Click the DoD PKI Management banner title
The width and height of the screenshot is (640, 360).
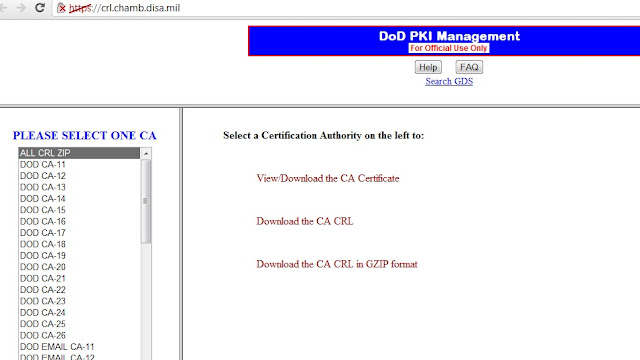449,36
